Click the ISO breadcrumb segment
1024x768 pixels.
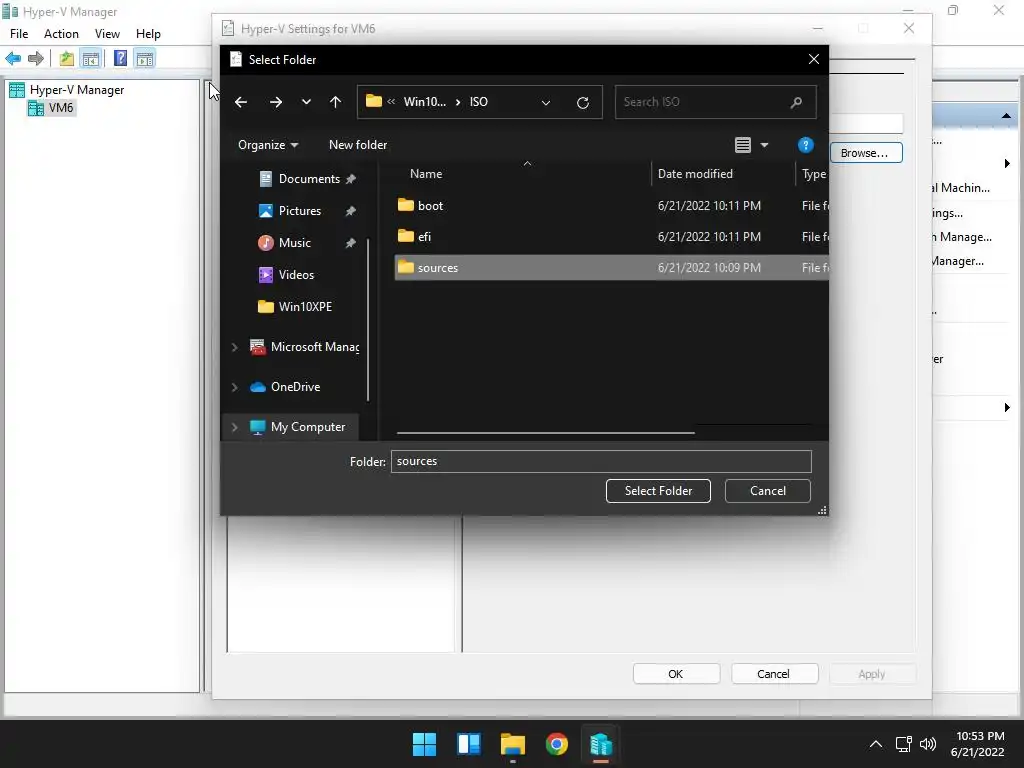tap(479, 102)
